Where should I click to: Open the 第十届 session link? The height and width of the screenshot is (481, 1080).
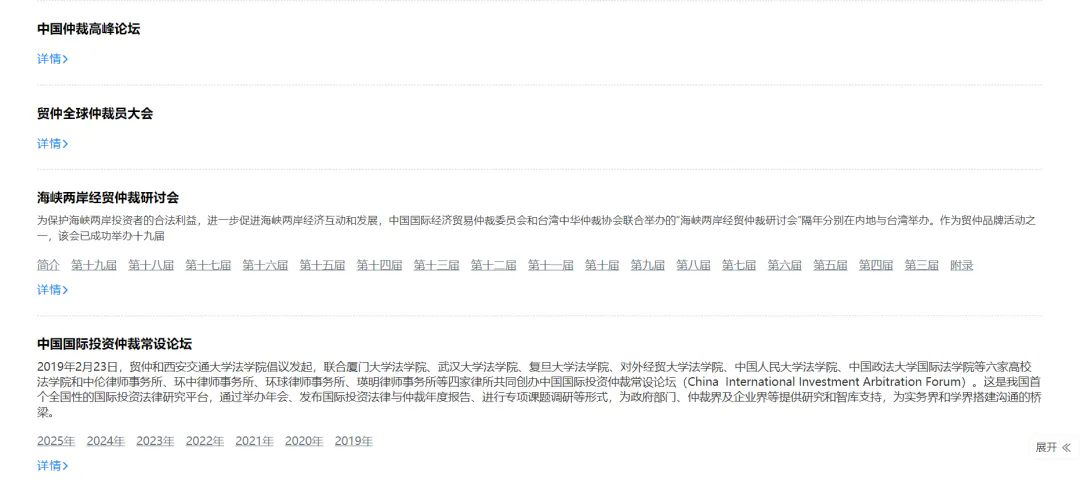(602, 265)
